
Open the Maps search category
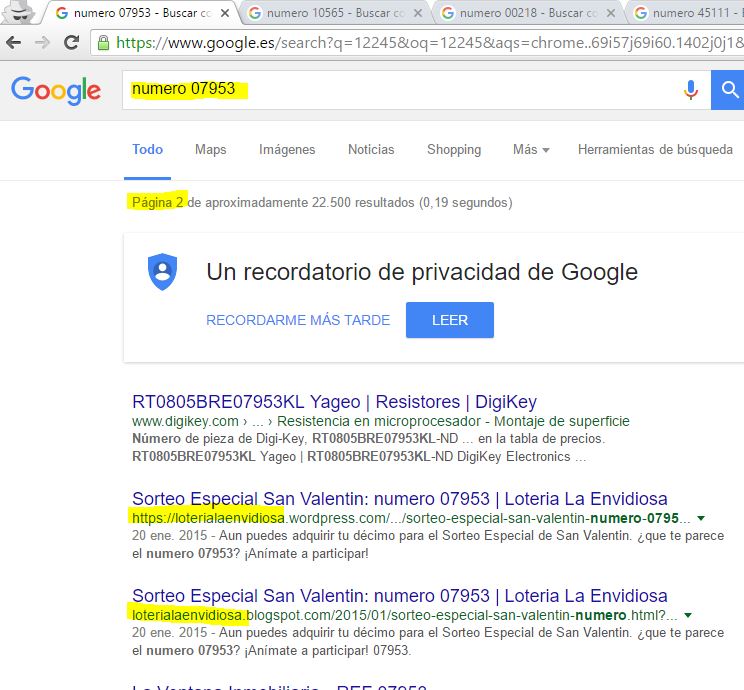[x=211, y=149]
